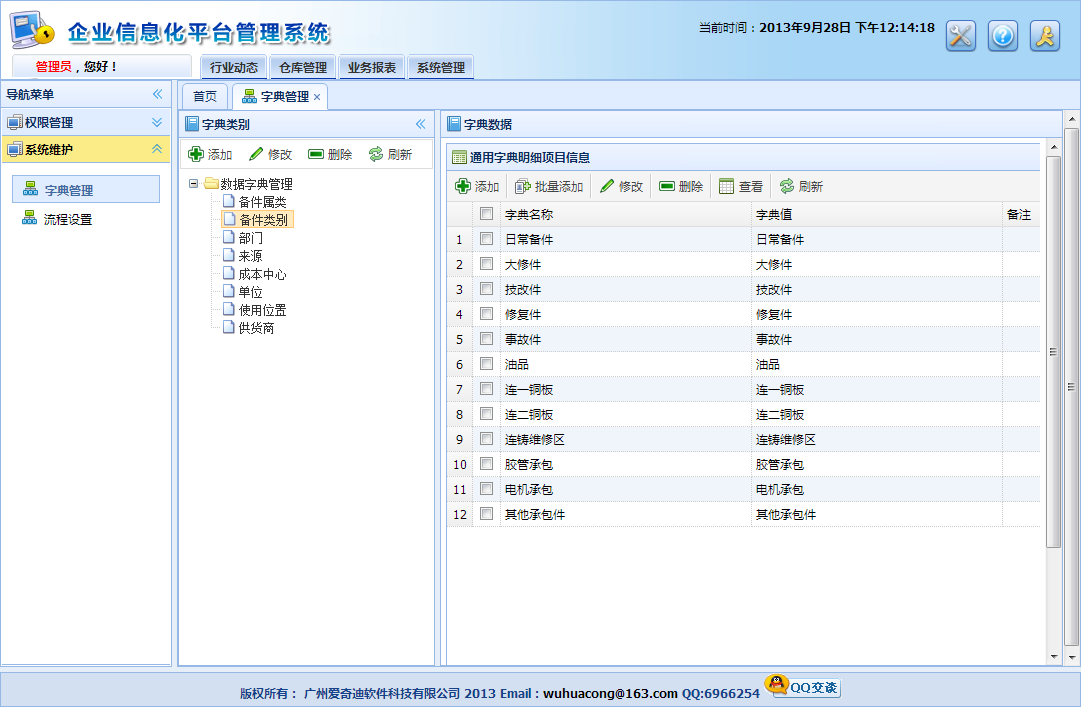The height and width of the screenshot is (707, 1081).
Task: Toggle the select-all checkbox in table header
Action: click(x=486, y=214)
